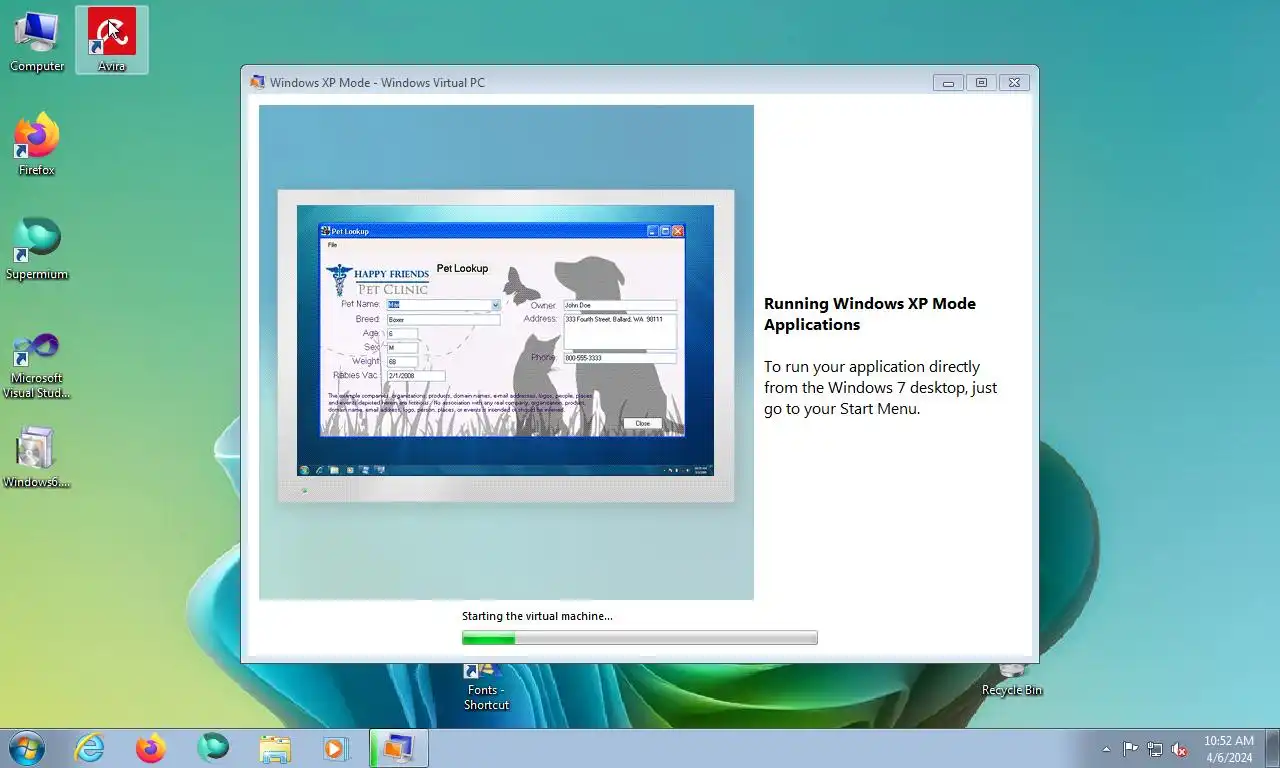This screenshot has height=768, width=1280.
Task: Select the Fonts - Shortcut desktop icon
Action: [486, 687]
